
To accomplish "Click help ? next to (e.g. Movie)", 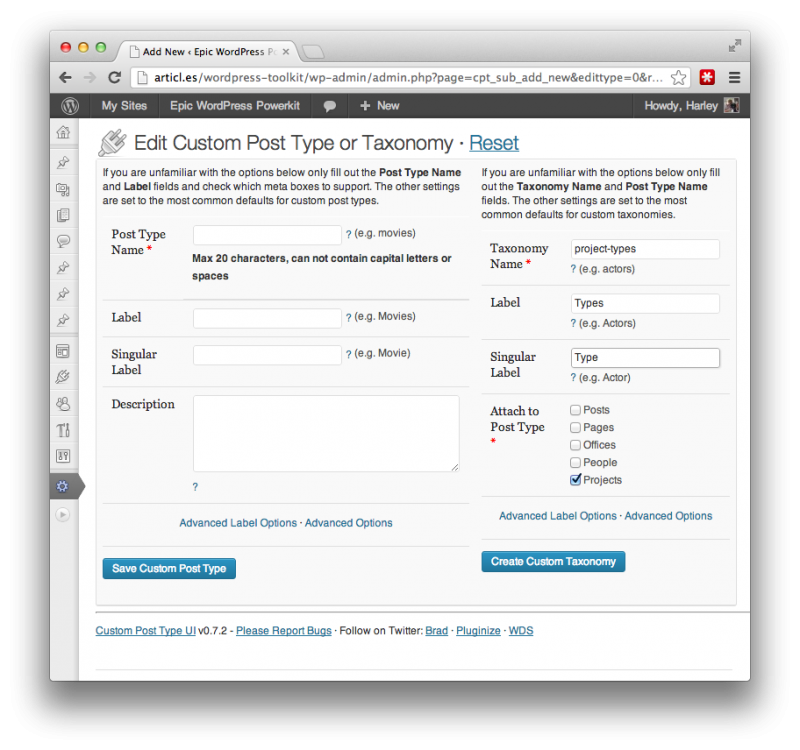I will [x=348, y=354].
